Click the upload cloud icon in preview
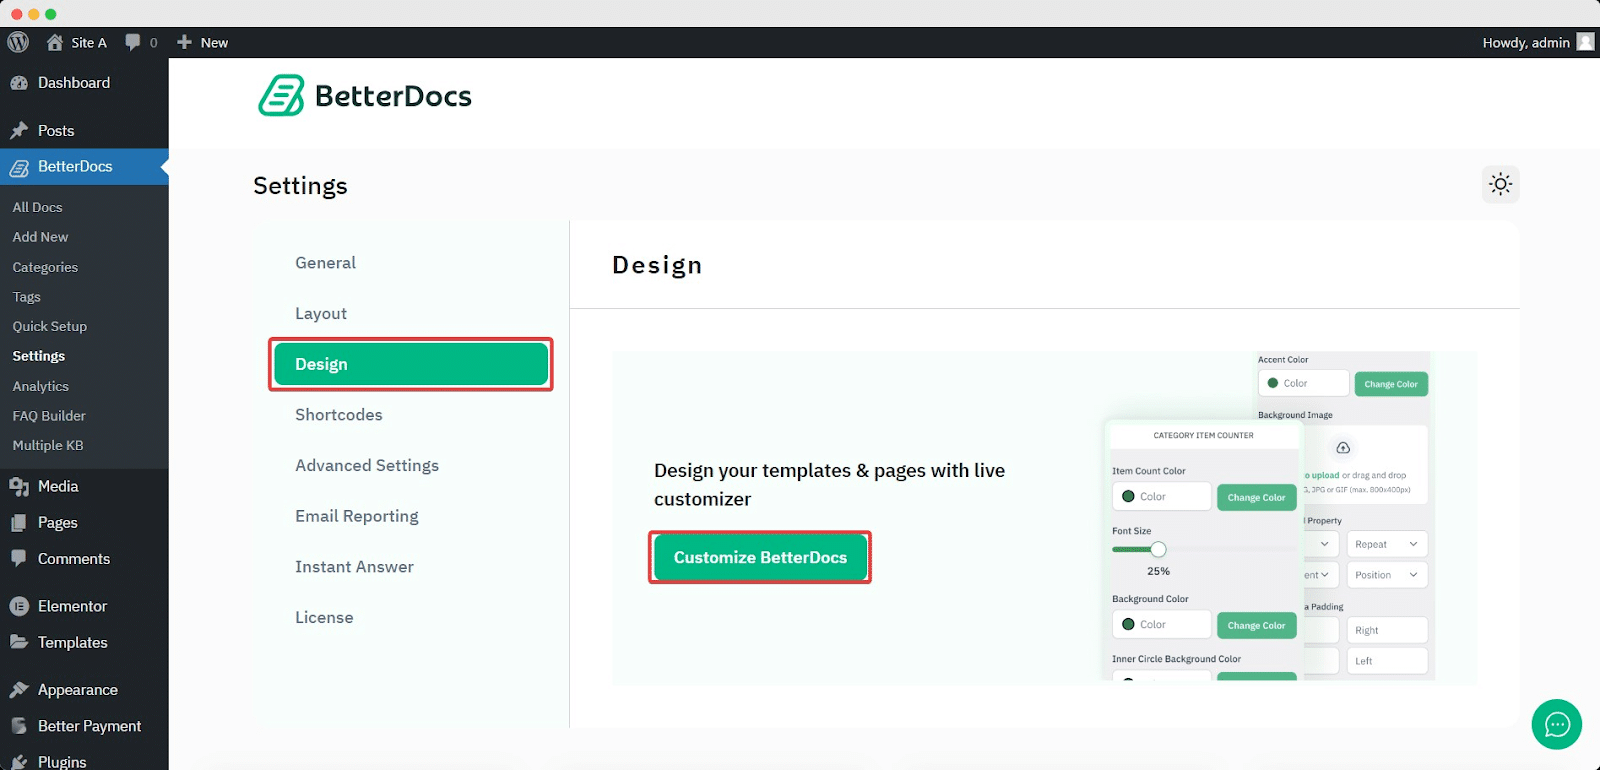This screenshot has width=1600, height=770. pyautogui.click(x=1343, y=448)
